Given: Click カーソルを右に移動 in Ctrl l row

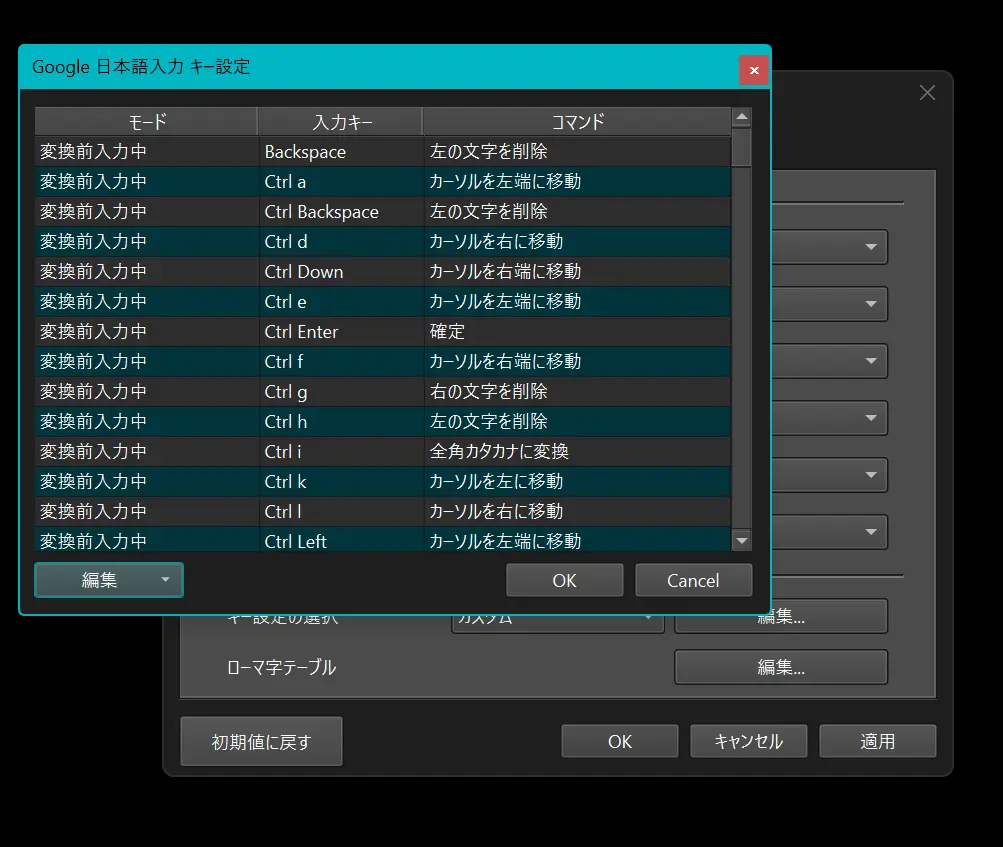Looking at the screenshot, I should 577,512.
